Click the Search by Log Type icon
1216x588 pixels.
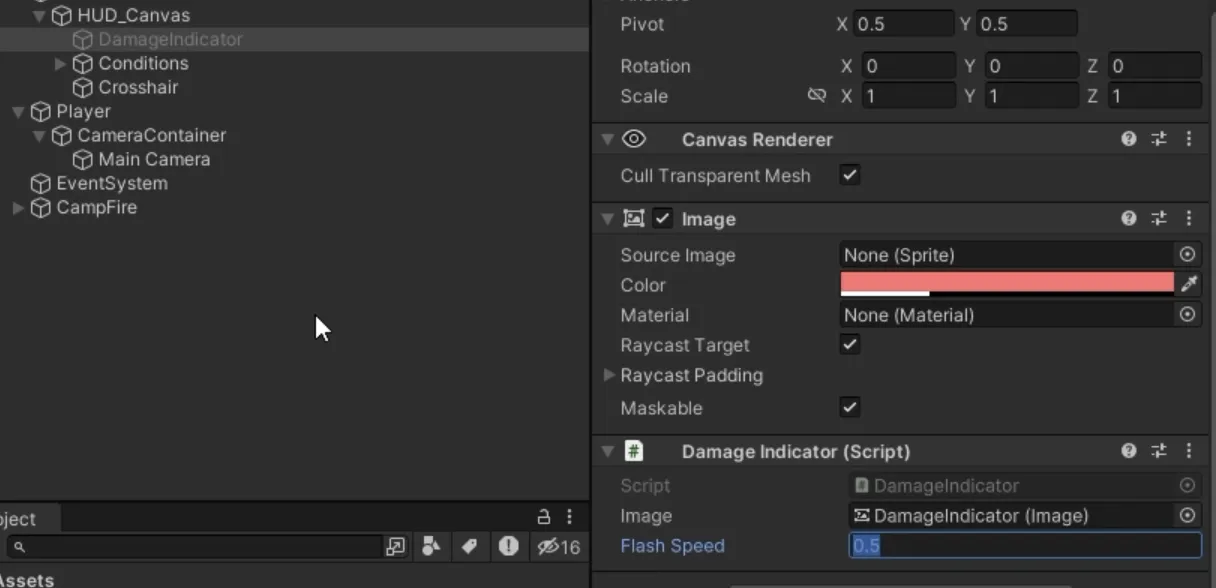click(508, 547)
